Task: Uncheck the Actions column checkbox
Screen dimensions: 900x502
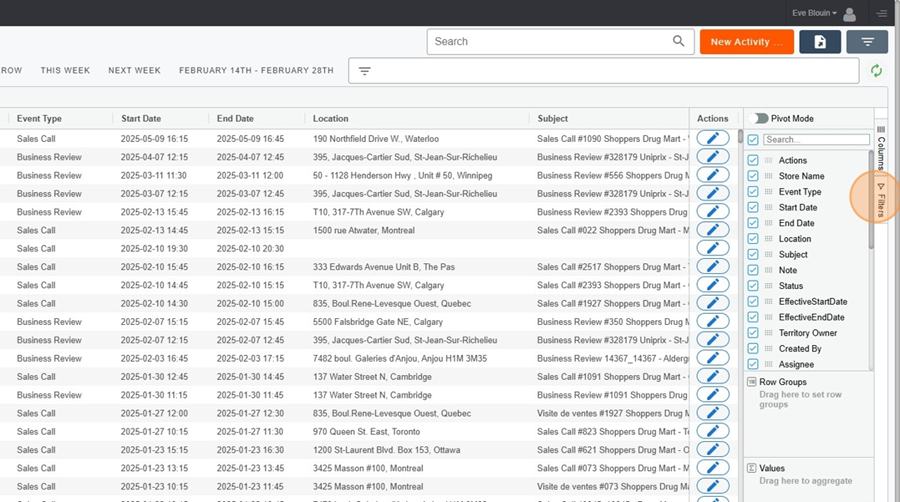Action: click(753, 160)
